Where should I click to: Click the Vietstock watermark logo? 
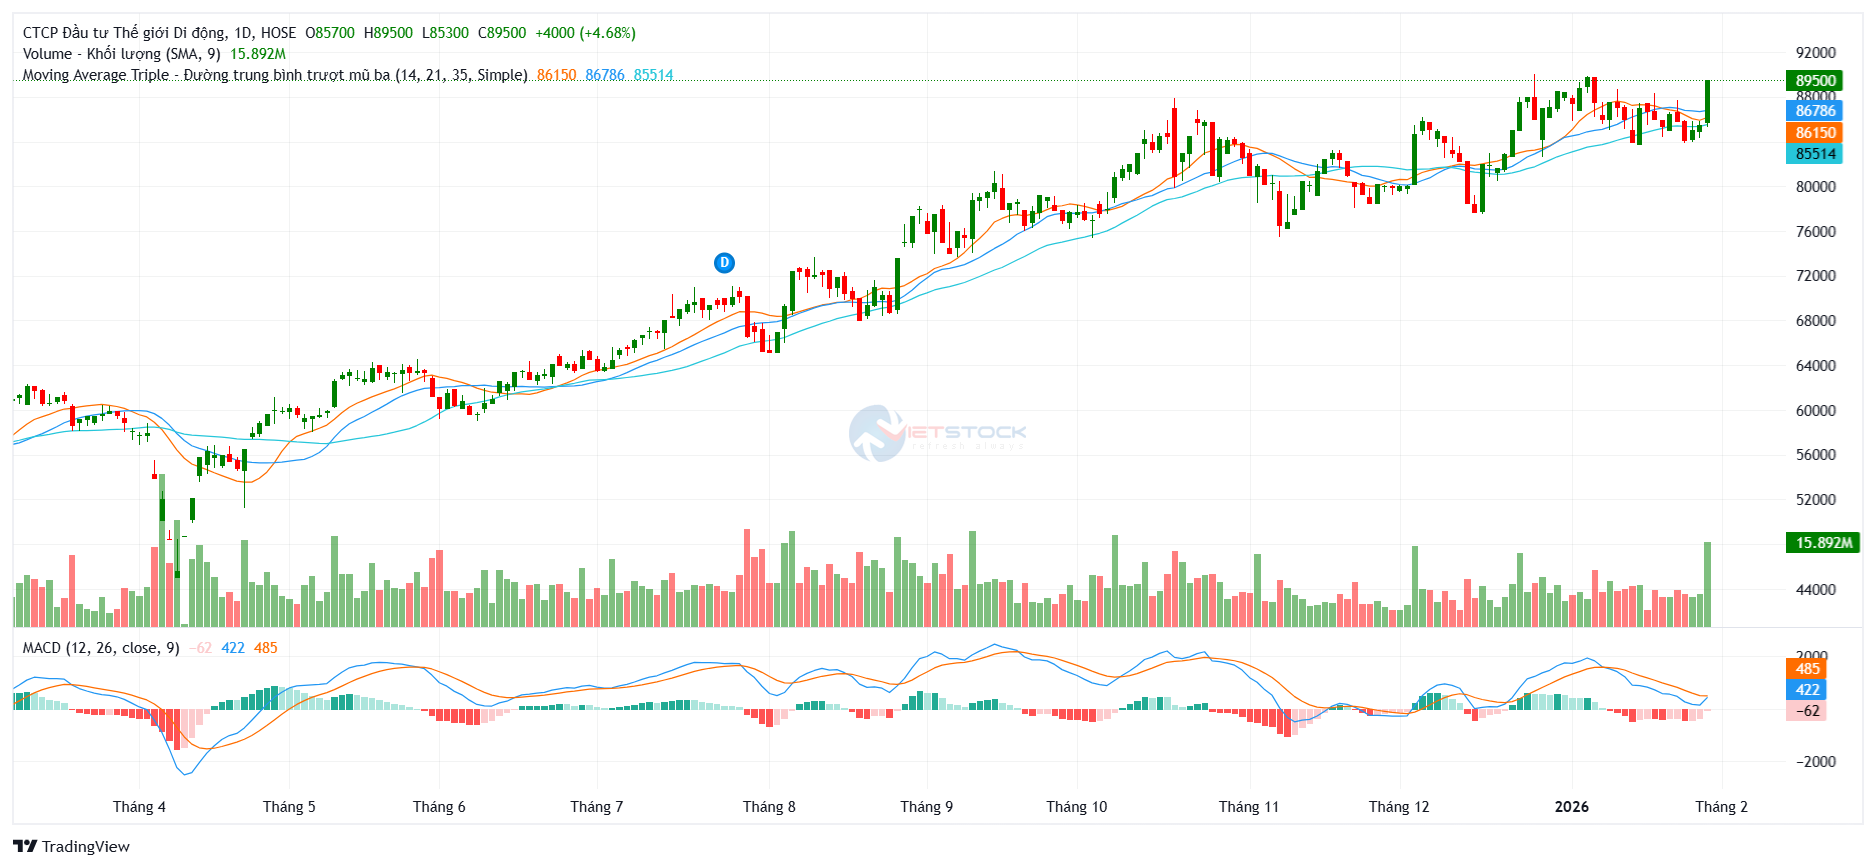click(x=937, y=433)
